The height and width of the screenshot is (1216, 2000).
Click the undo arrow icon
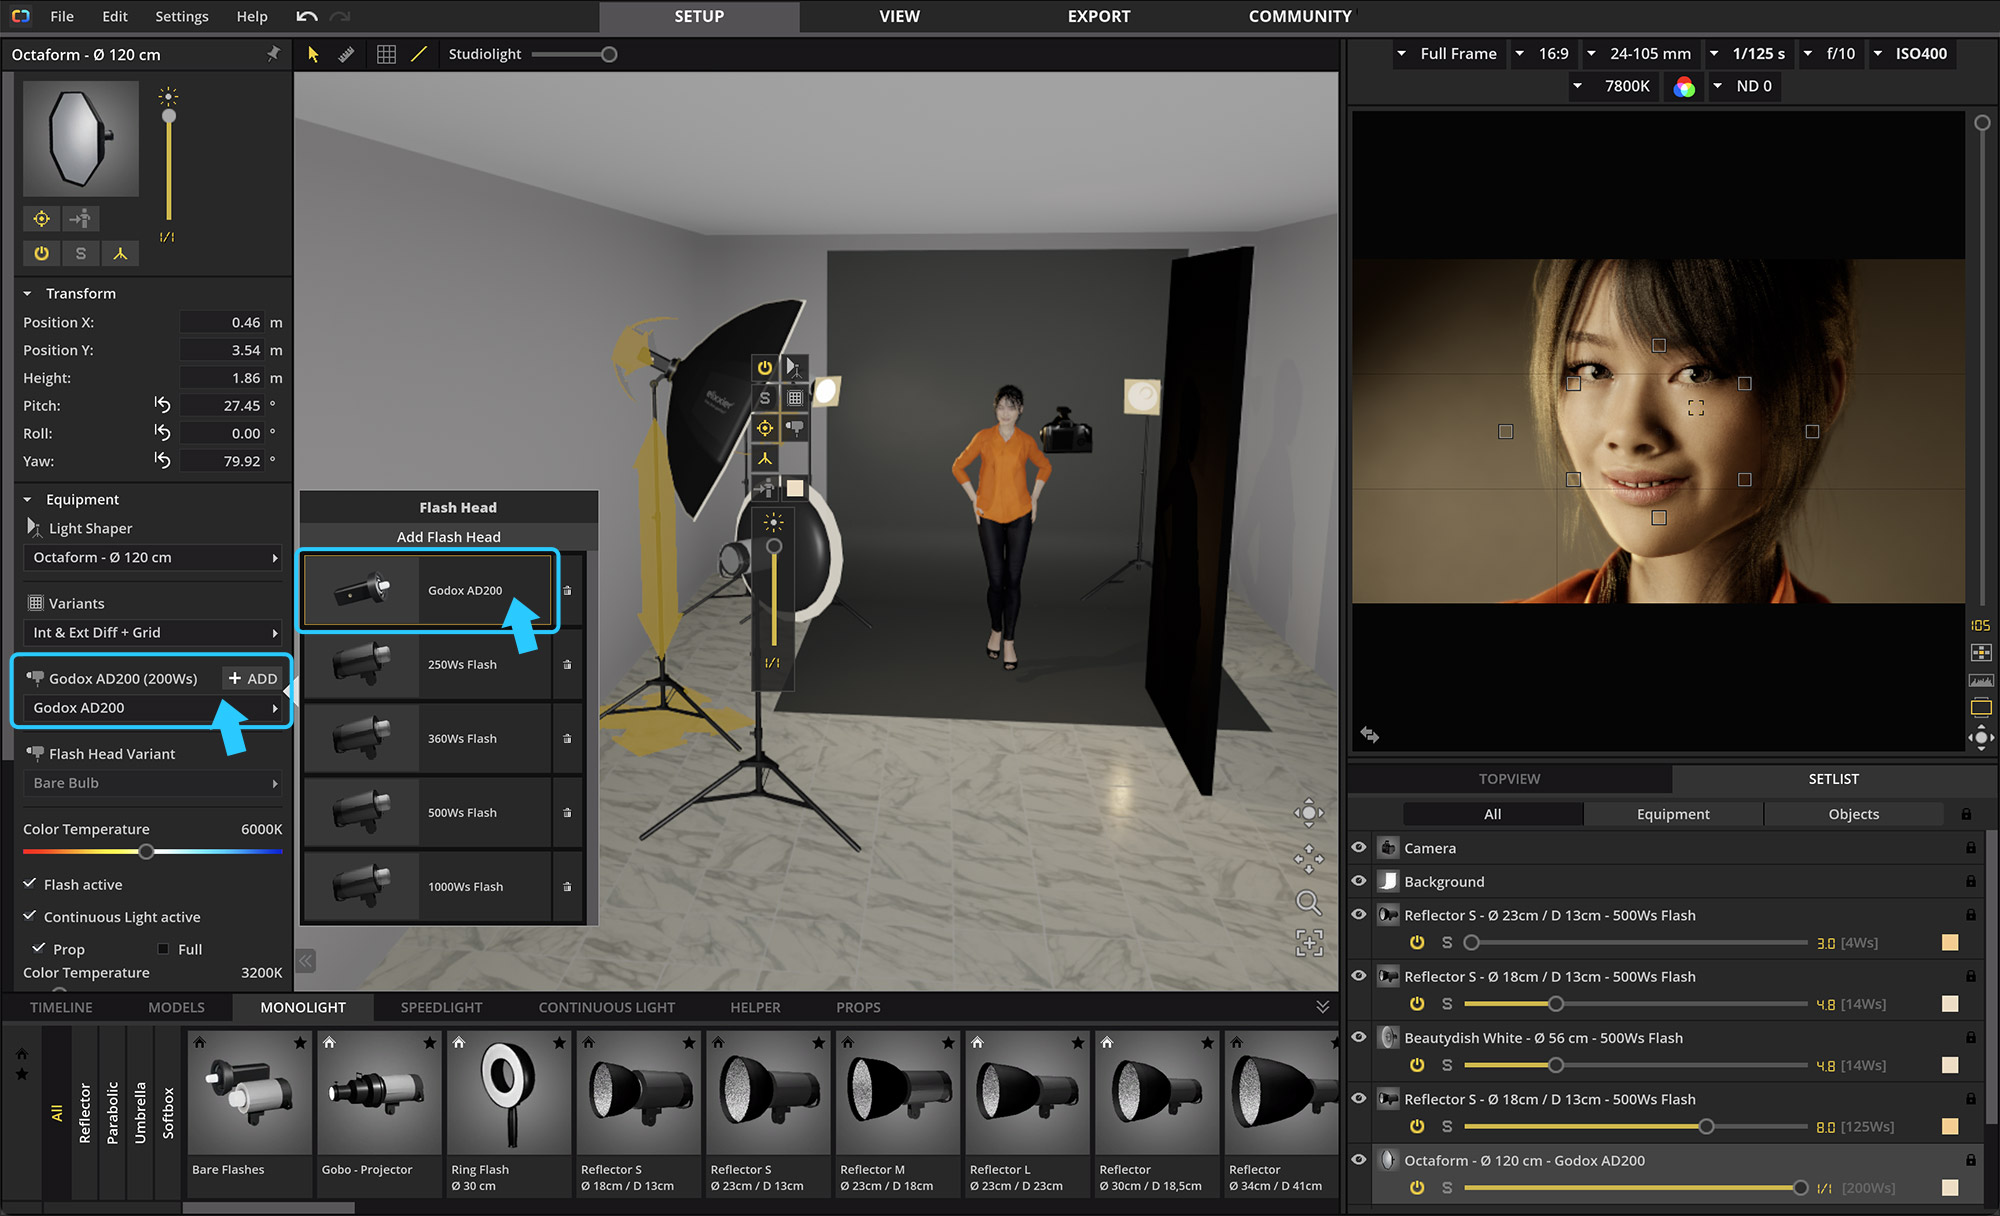(307, 16)
